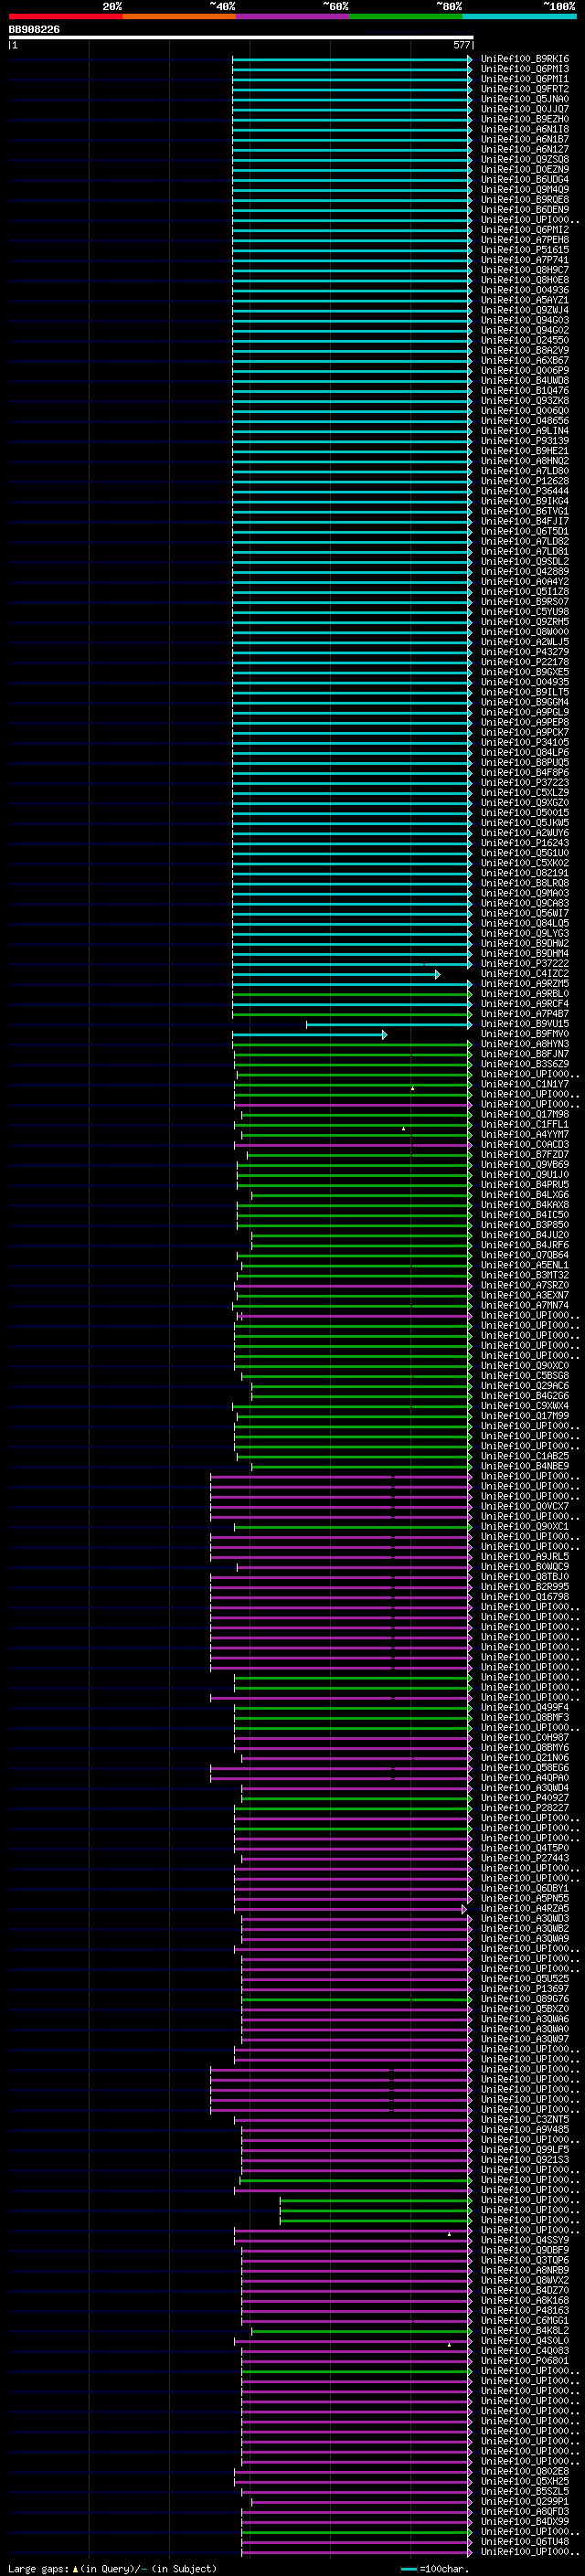Click the green alignment line for UniRef100_B4K8L2
Viewport: 585px width, 2576px height.
click(x=362, y=2331)
